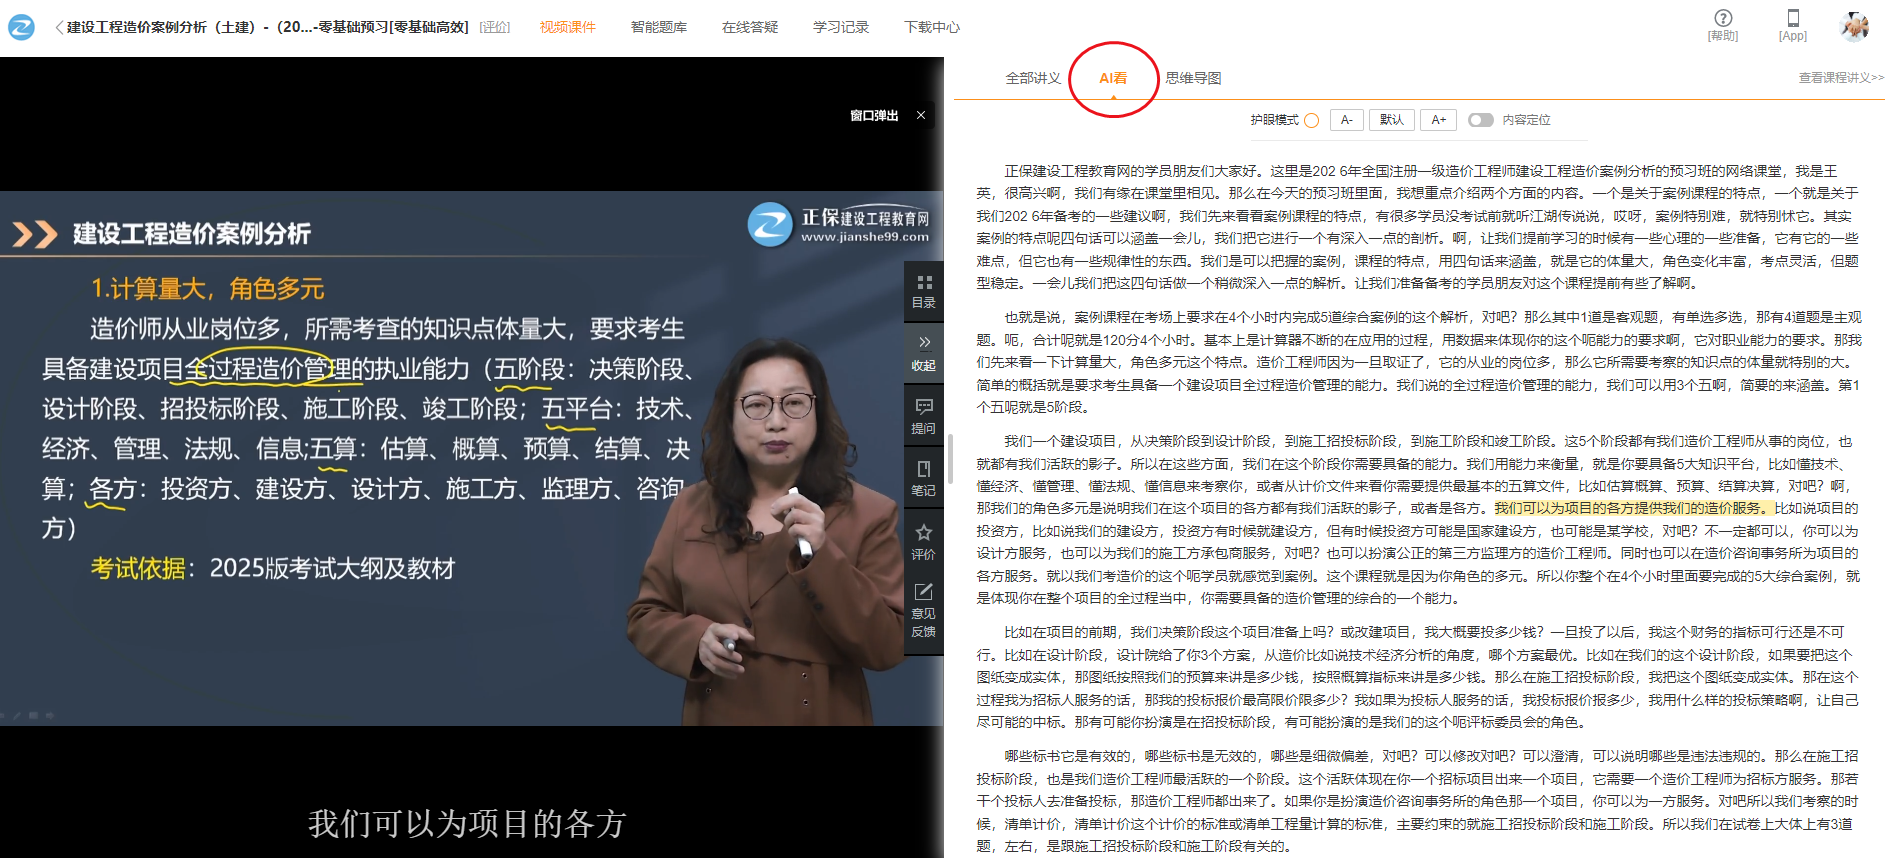The width and height of the screenshot is (1888, 858).
Task: Enable 护眼模式 eye protection radio
Action: point(1312,121)
